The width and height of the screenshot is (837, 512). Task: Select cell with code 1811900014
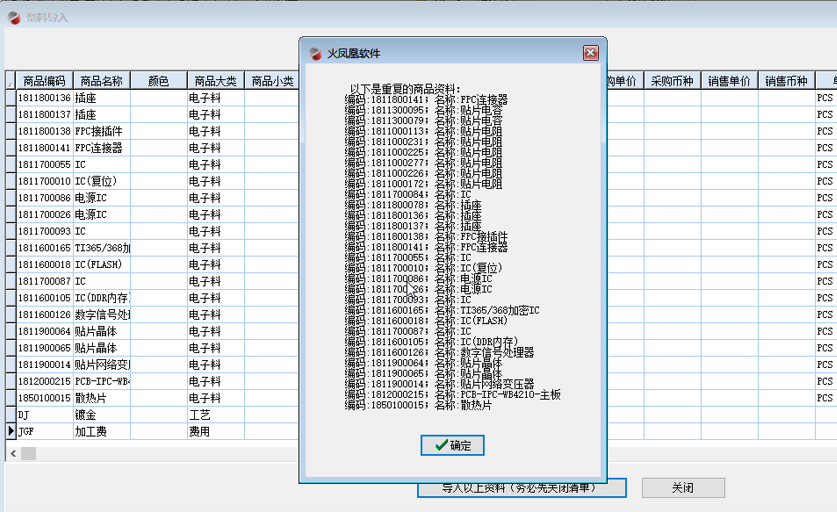coord(44,365)
